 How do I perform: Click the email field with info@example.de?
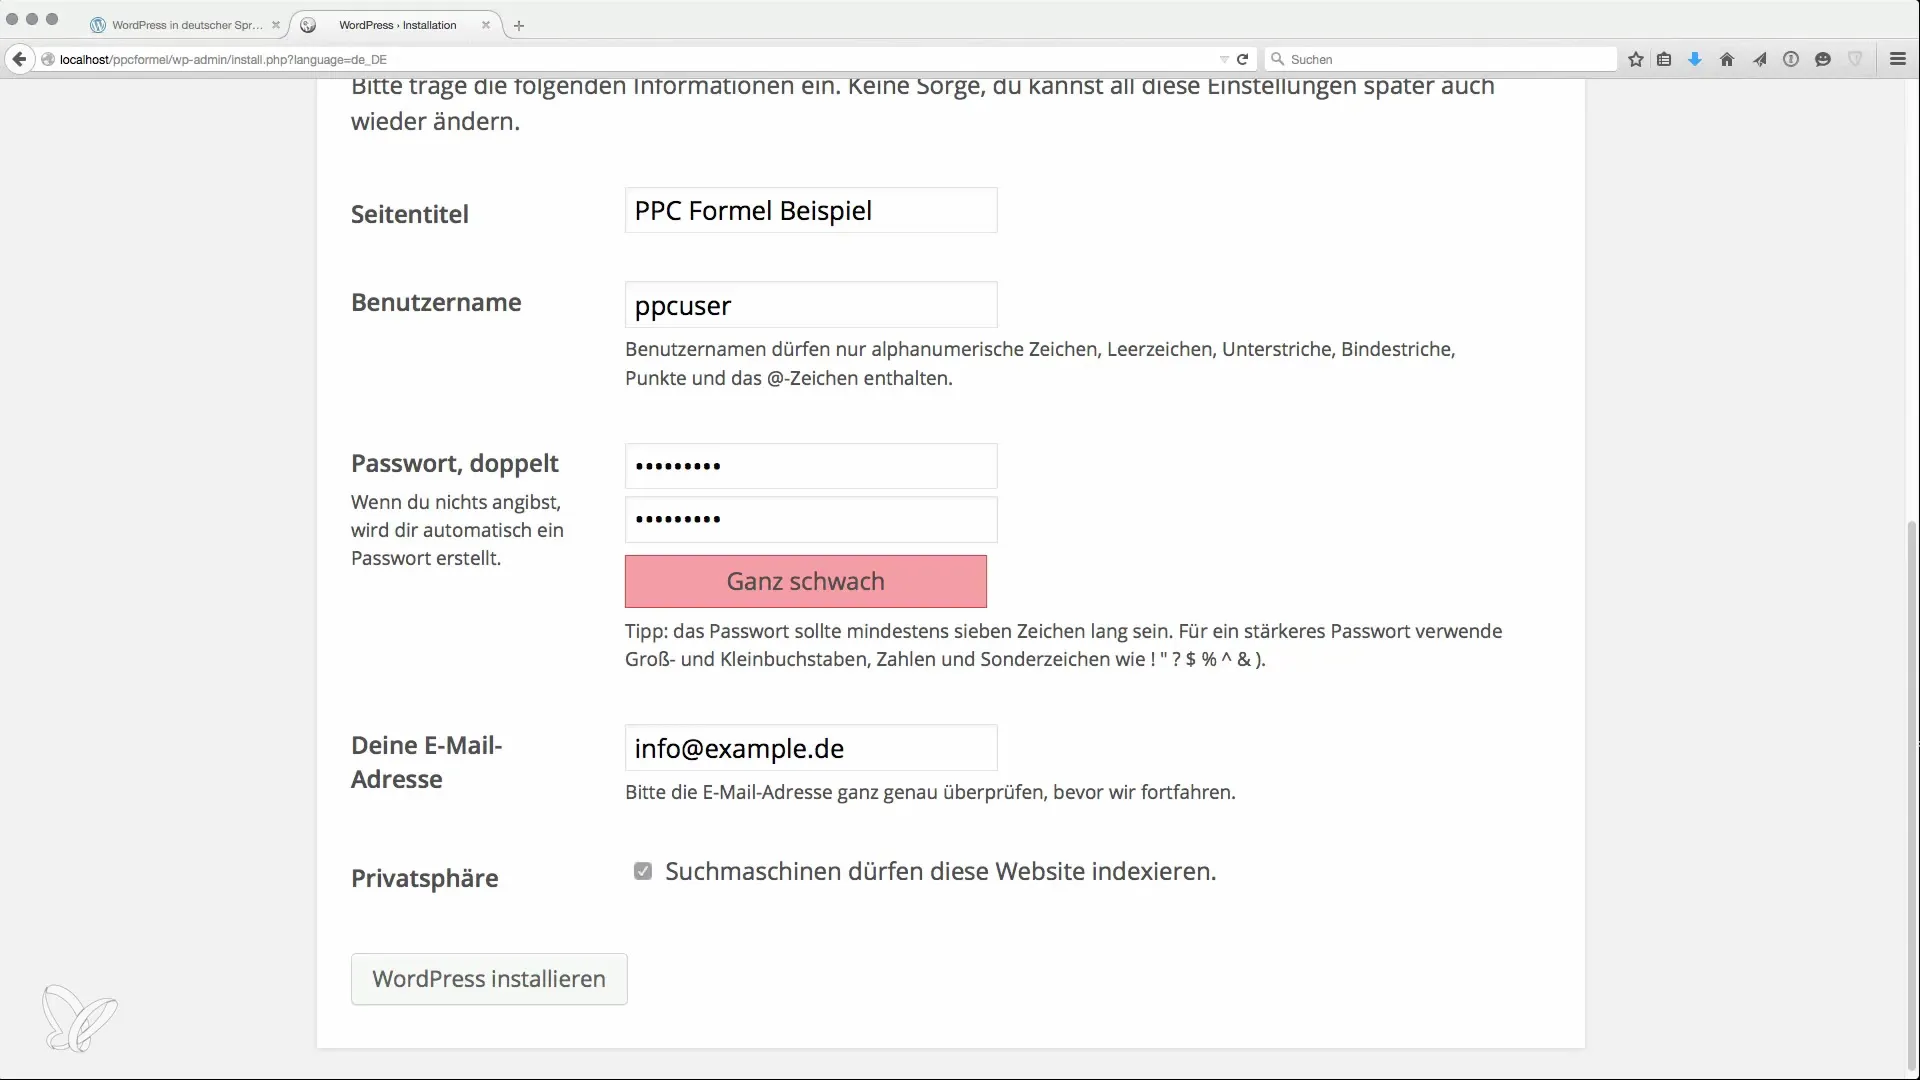coord(811,748)
